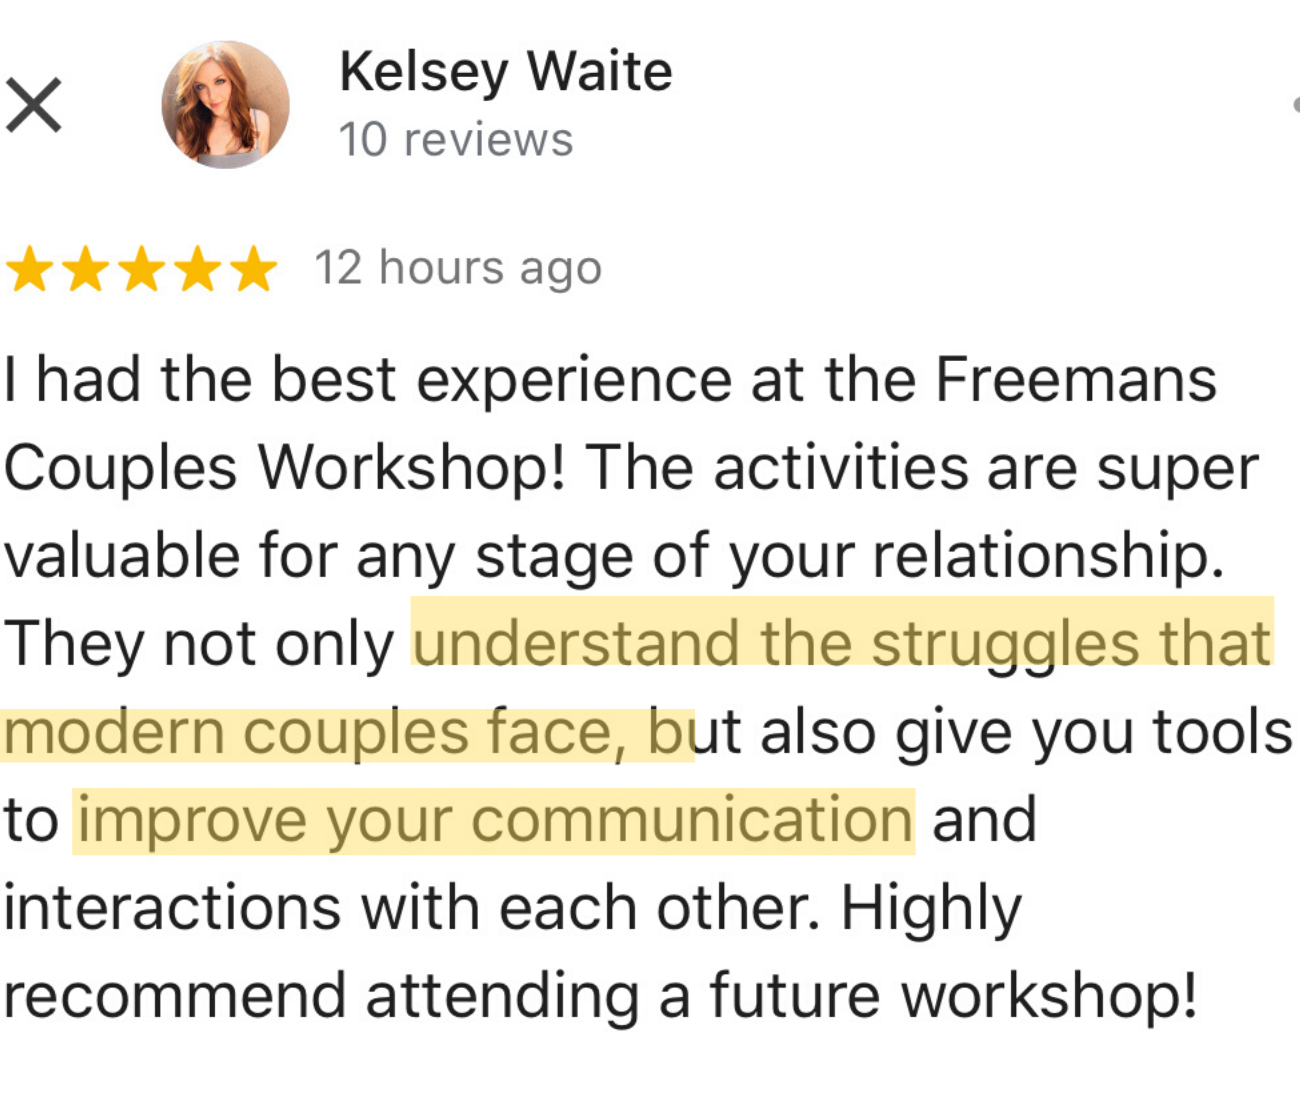Open more options at the right edge
Screen dimensions: 1300x1095
pos(1294,104)
